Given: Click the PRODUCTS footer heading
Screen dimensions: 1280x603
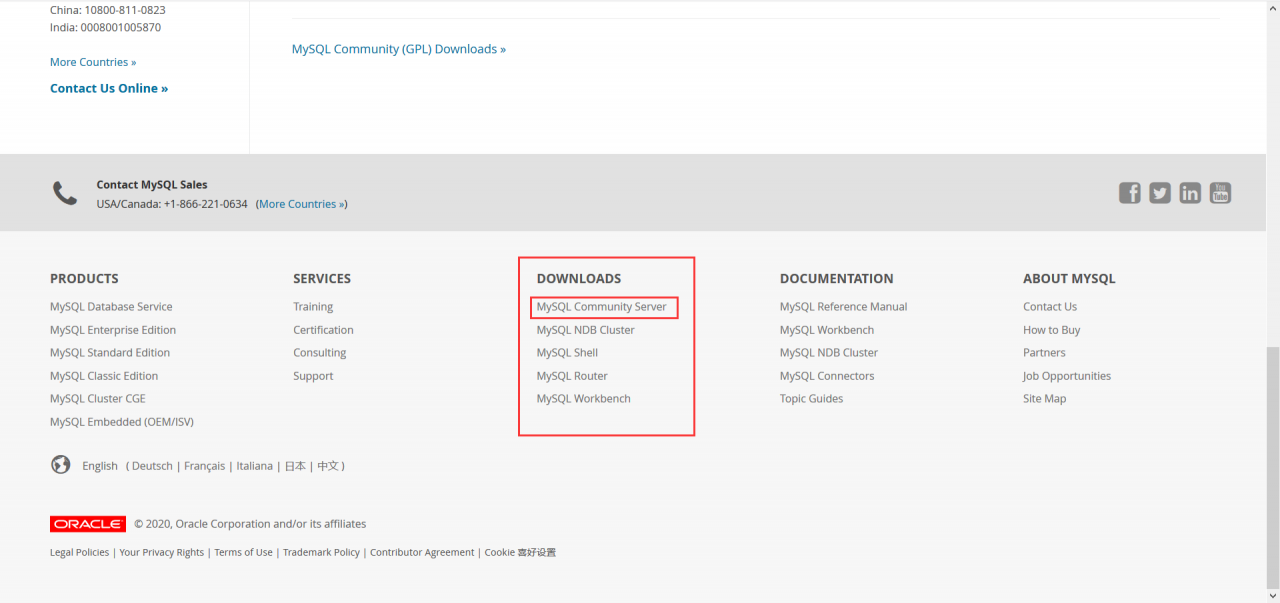Looking at the screenshot, I should point(84,279).
